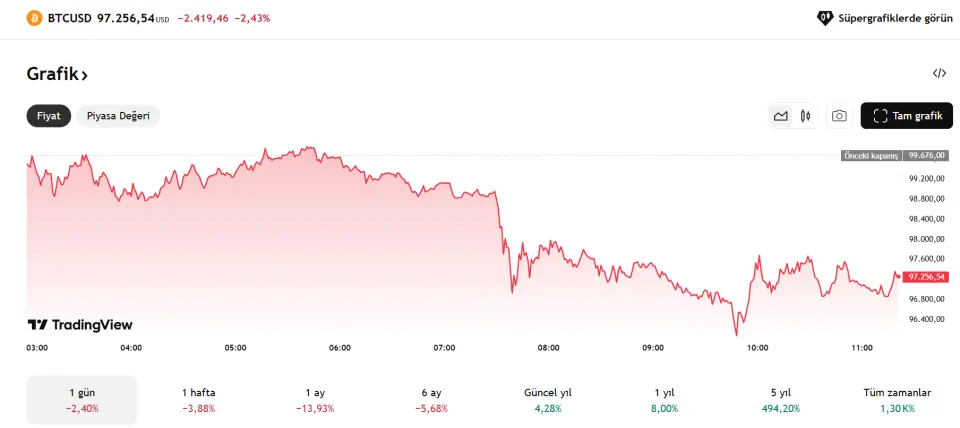Open the Tam grafik full chart button

coord(906,116)
